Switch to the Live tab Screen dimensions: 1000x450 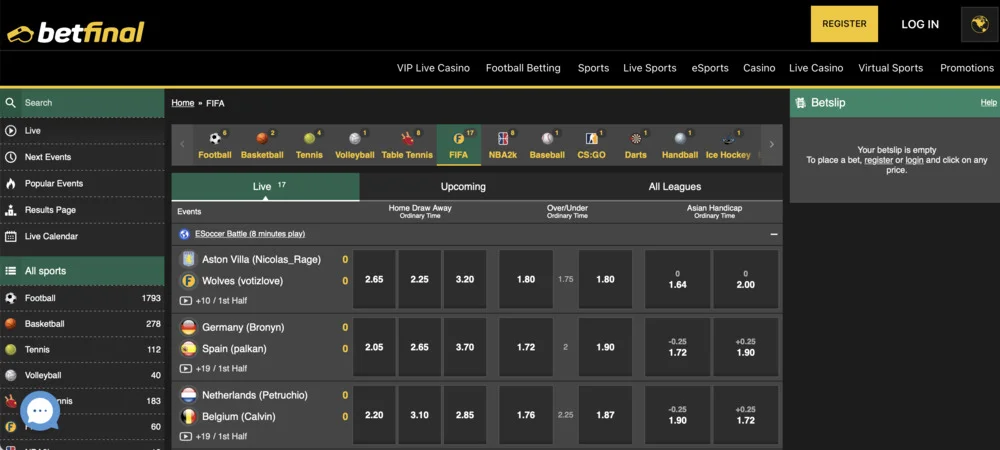tap(265, 187)
